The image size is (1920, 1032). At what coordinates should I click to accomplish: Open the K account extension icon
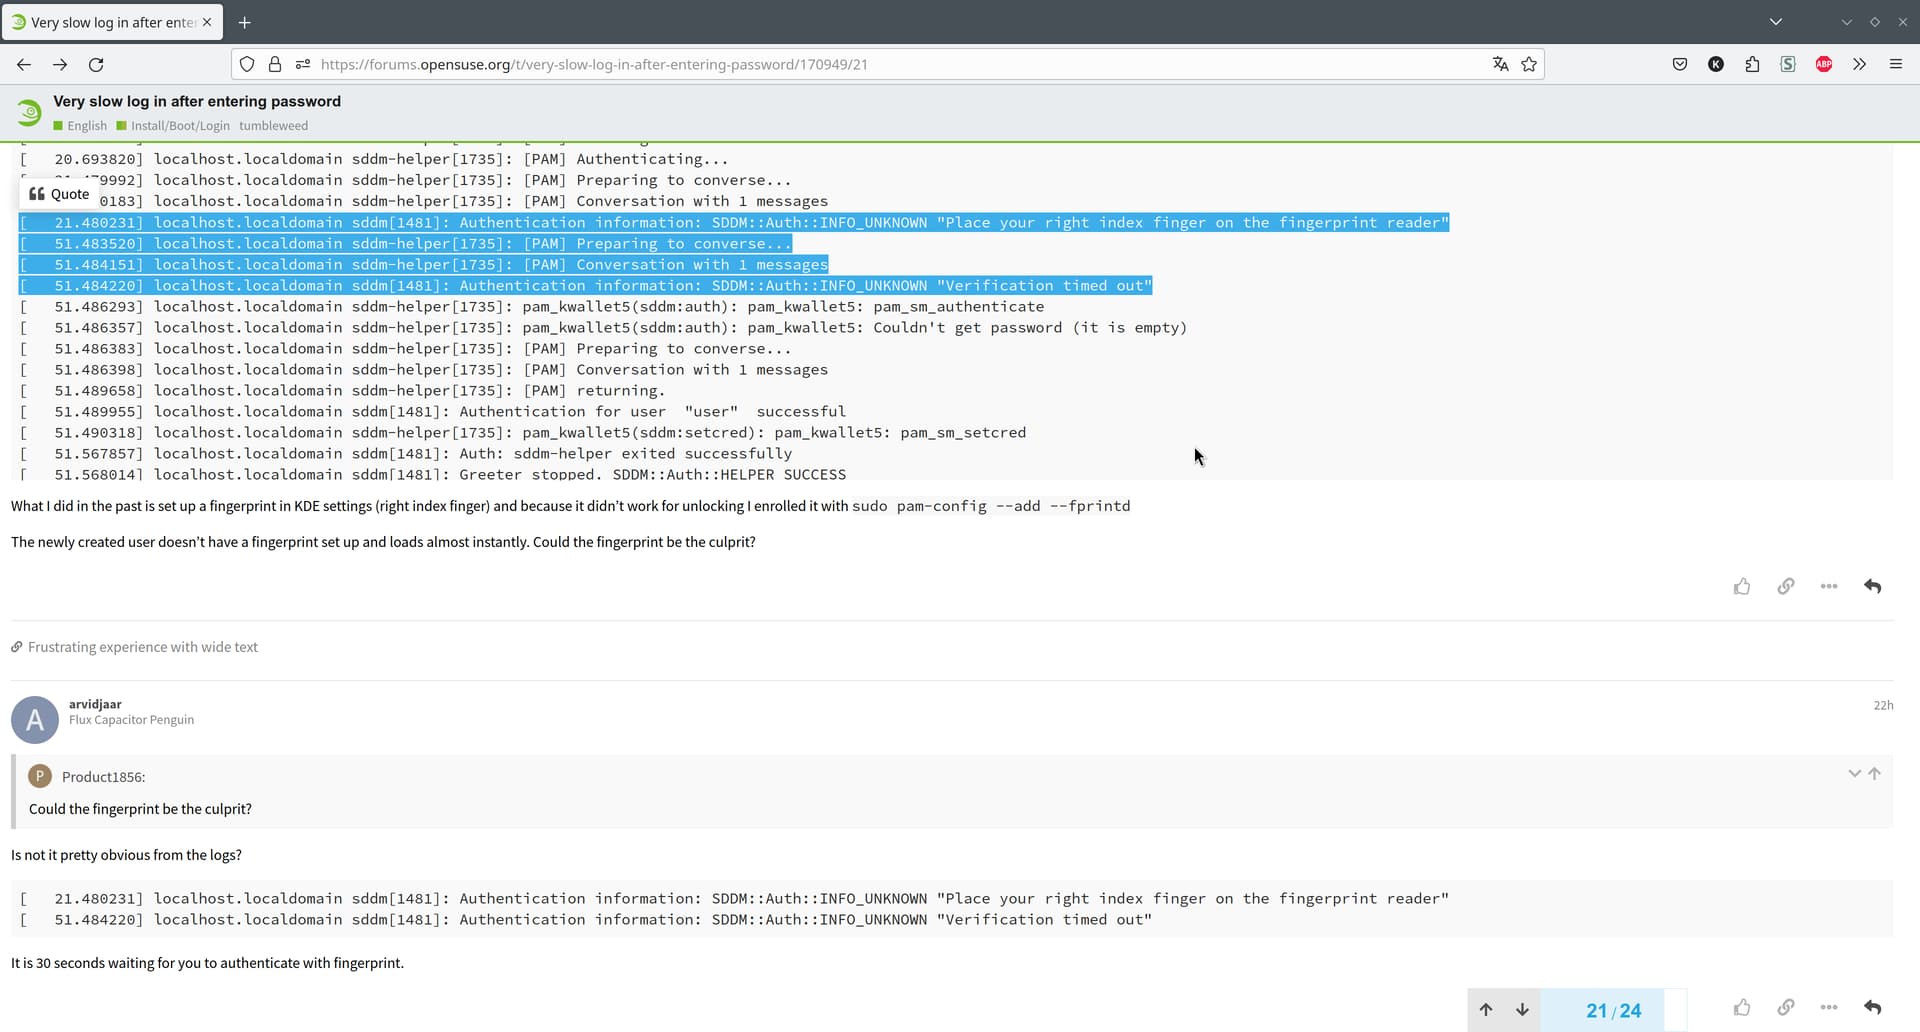[x=1716, y=64]
